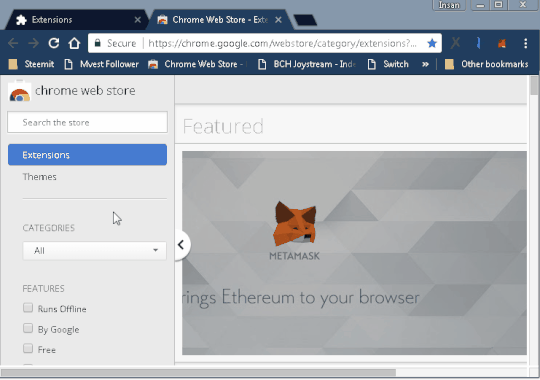Click the chrome web store title text
The image size is (540, 380).
(x=85, y=91)
